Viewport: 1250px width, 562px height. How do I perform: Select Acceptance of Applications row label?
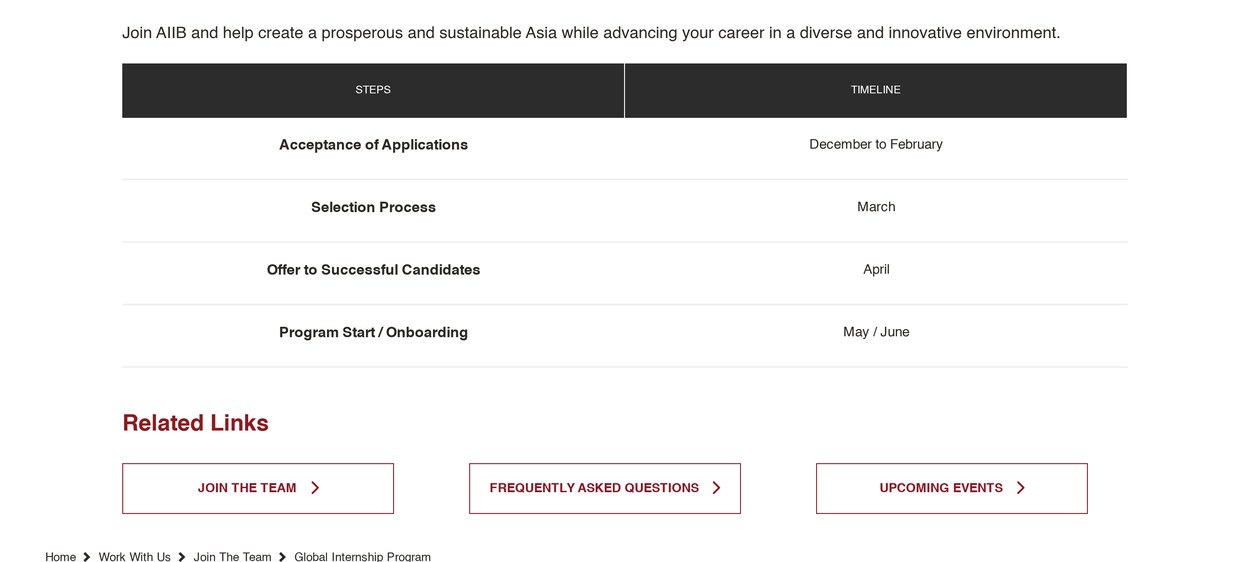(x=373, y=145)
